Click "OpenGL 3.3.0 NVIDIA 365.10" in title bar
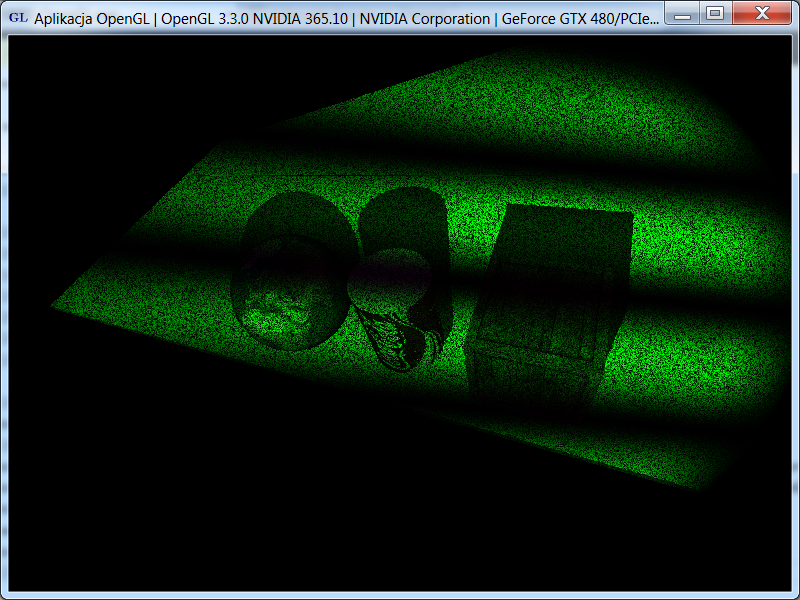Screen dimensions: 800x600 pyautogui.click(x=253, y=19)
